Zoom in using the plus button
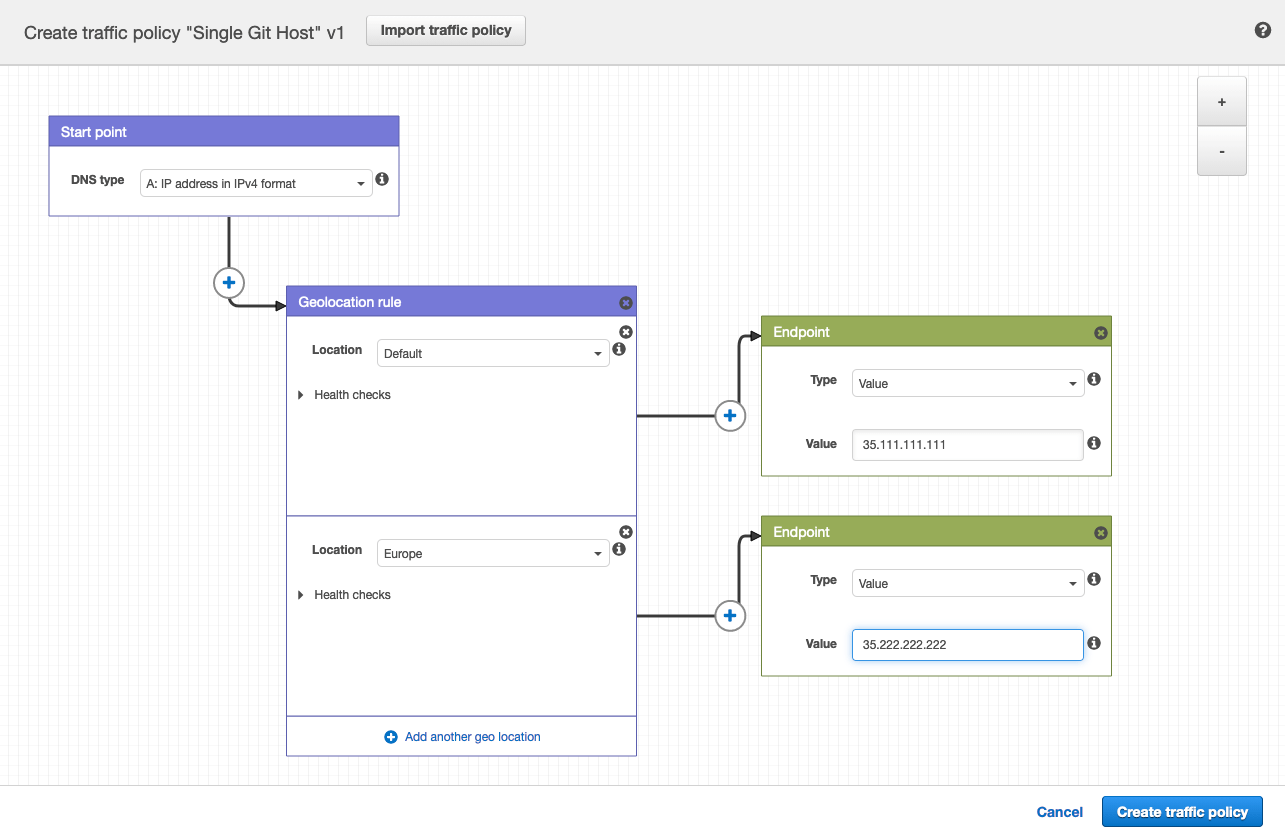Viewport: 1285px width, 838px height. [x=1221, y=101]
